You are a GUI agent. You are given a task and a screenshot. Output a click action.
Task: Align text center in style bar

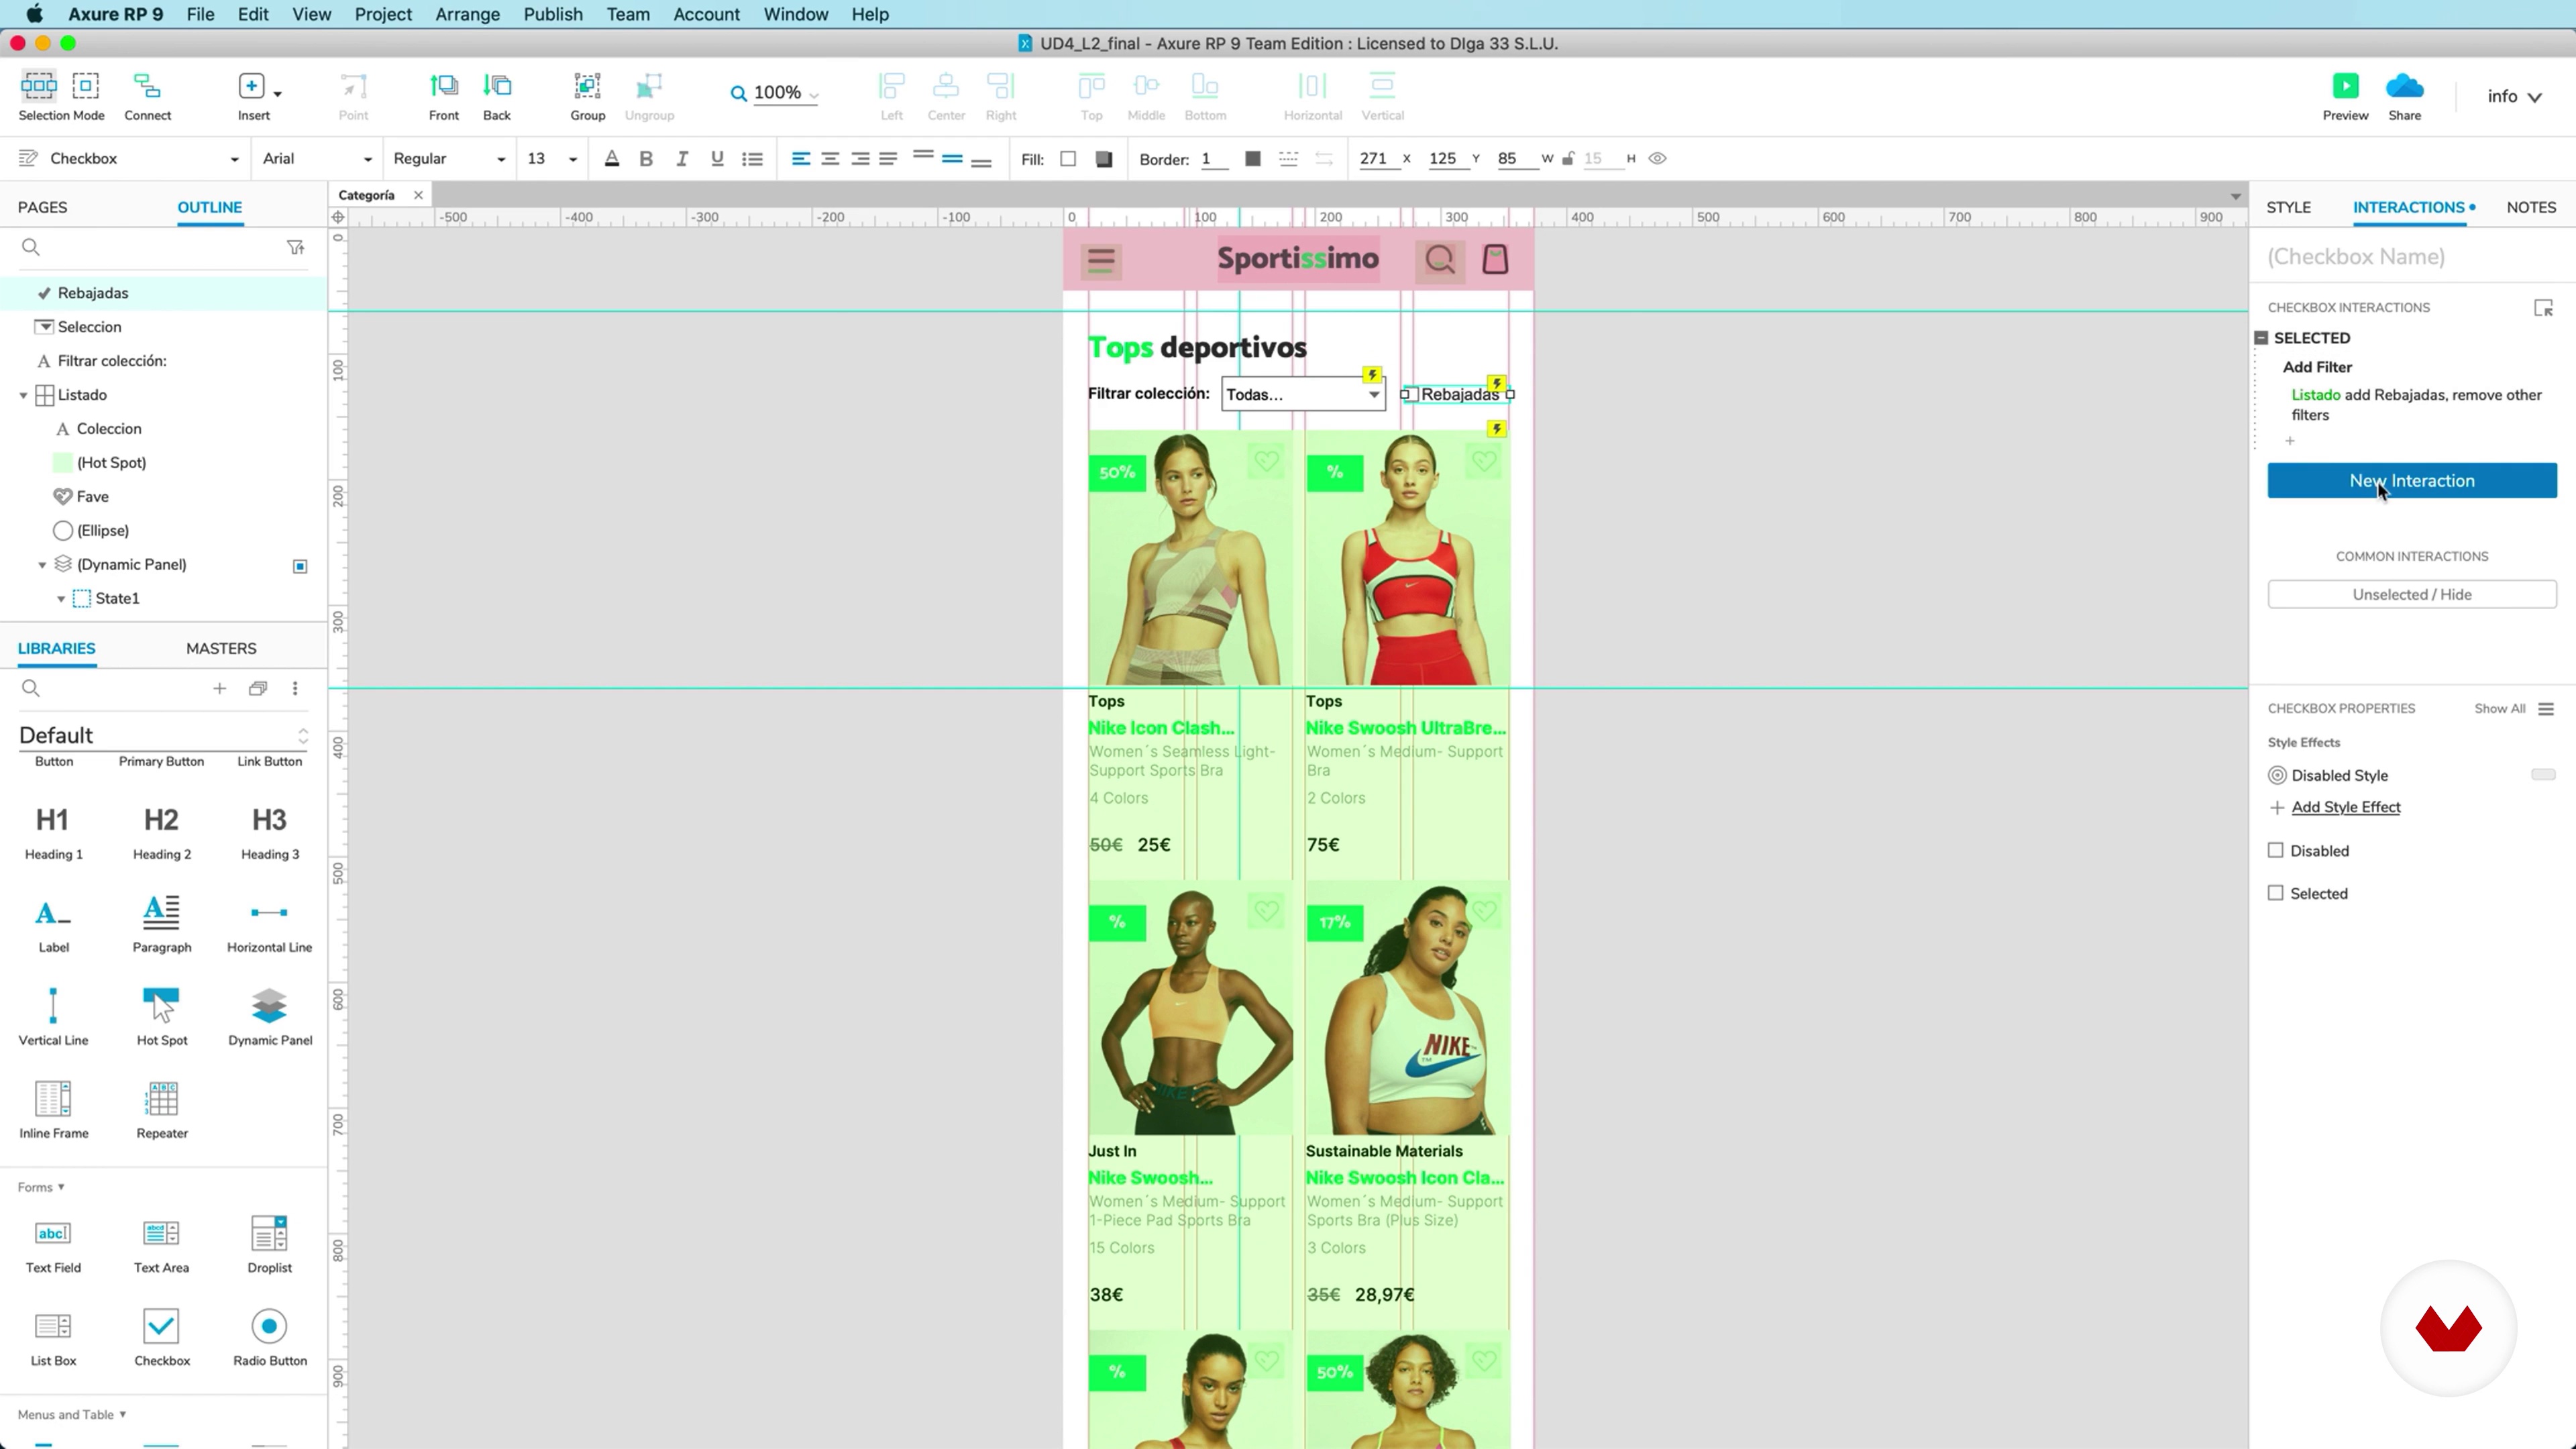(x=830, y=159)
